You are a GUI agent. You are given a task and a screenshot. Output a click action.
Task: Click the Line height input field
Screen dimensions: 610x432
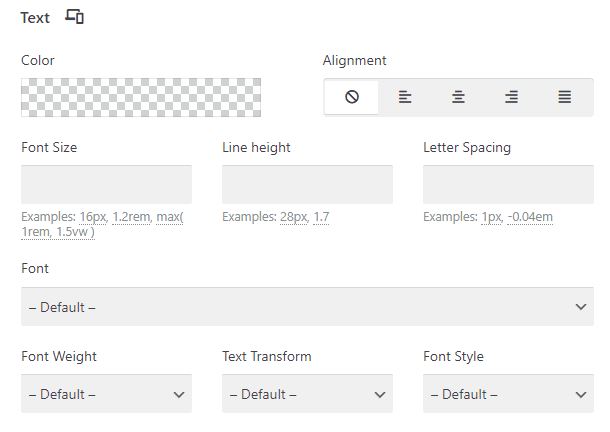pyautogui.click(x=307, y=185)
